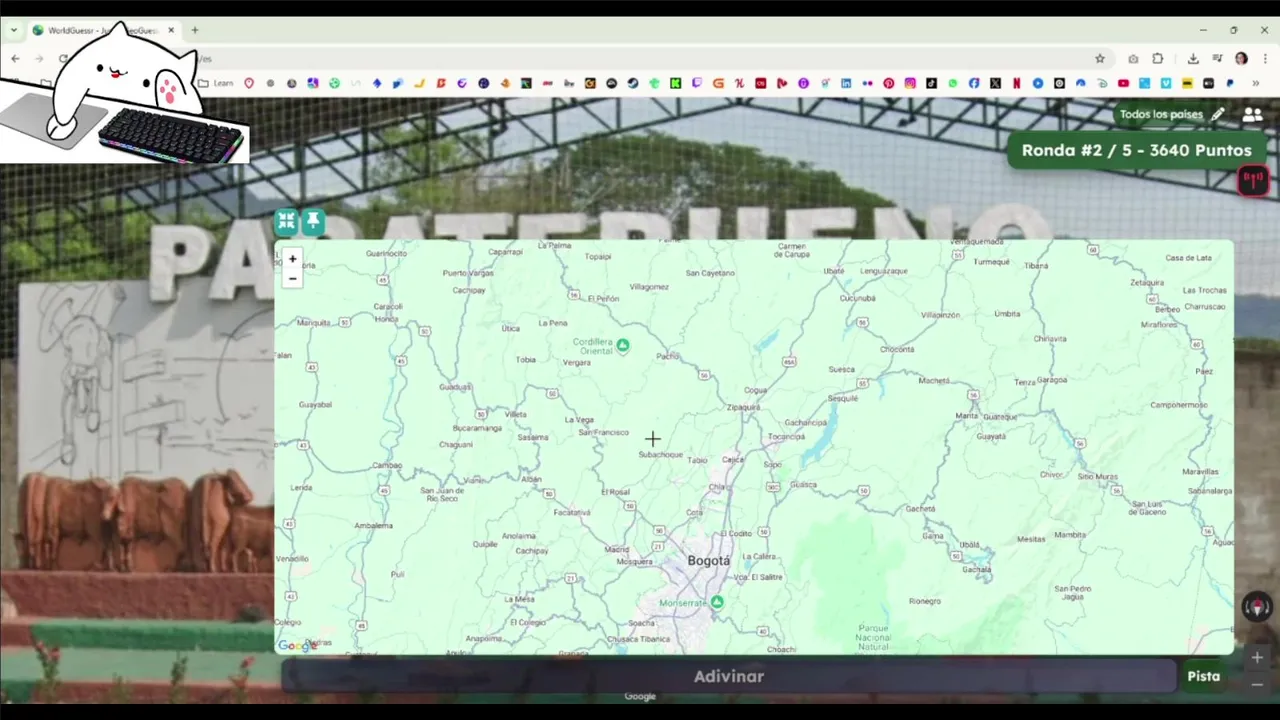
Task: Click Subachoque town label on map
Action: [660, 455]
